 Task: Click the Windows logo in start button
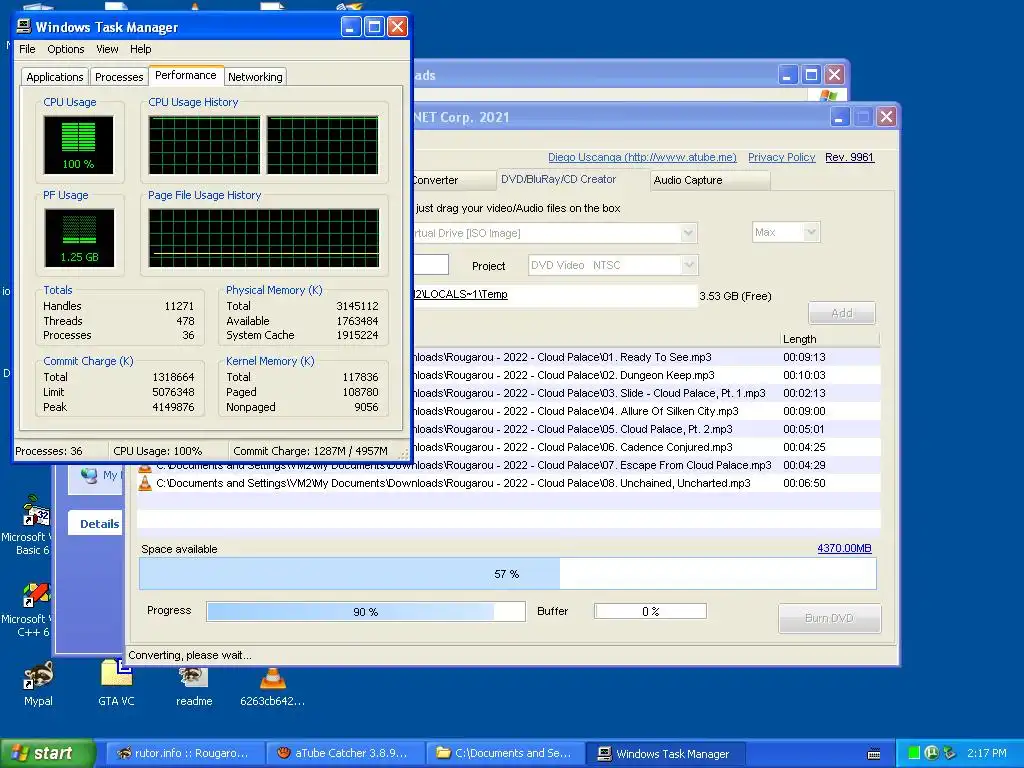click(x=20, y=754)
